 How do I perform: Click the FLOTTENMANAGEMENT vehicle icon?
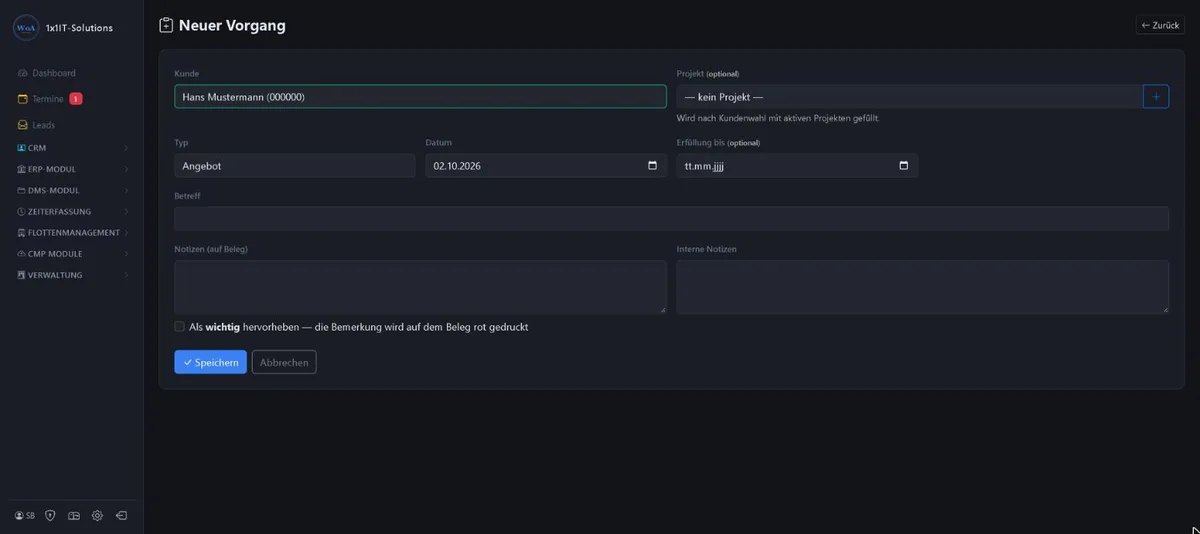point(21,233)
